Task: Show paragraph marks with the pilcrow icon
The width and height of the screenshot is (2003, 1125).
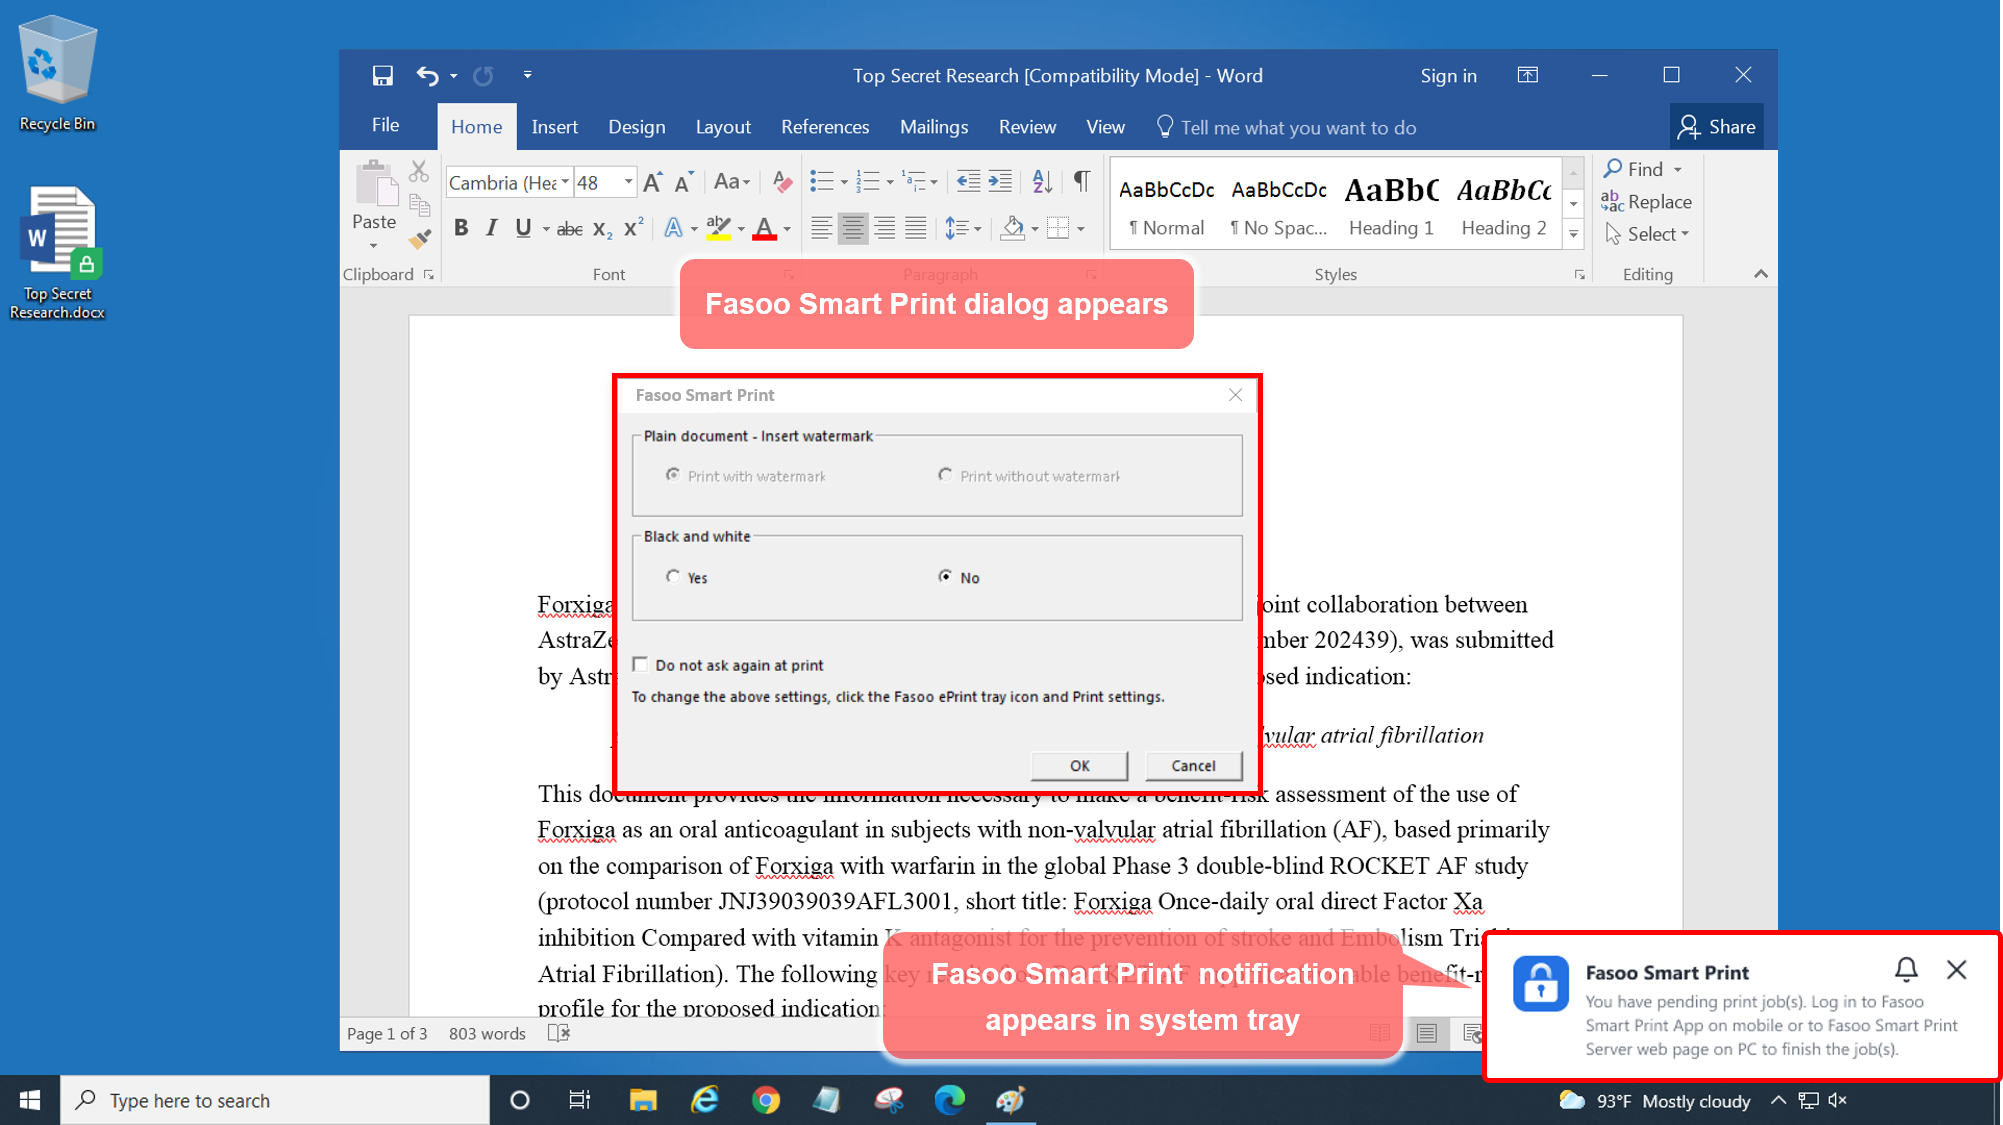Action: [1082, 182]
